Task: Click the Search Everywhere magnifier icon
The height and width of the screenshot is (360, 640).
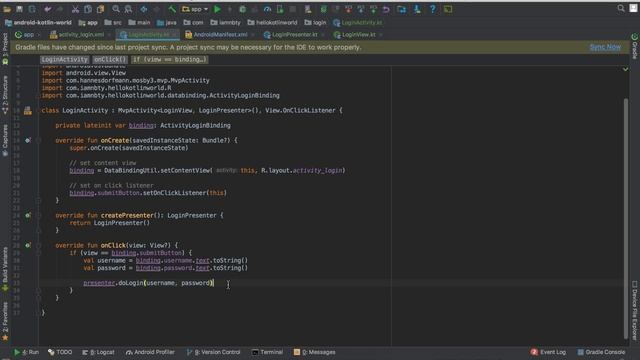Action: point(621,9)
